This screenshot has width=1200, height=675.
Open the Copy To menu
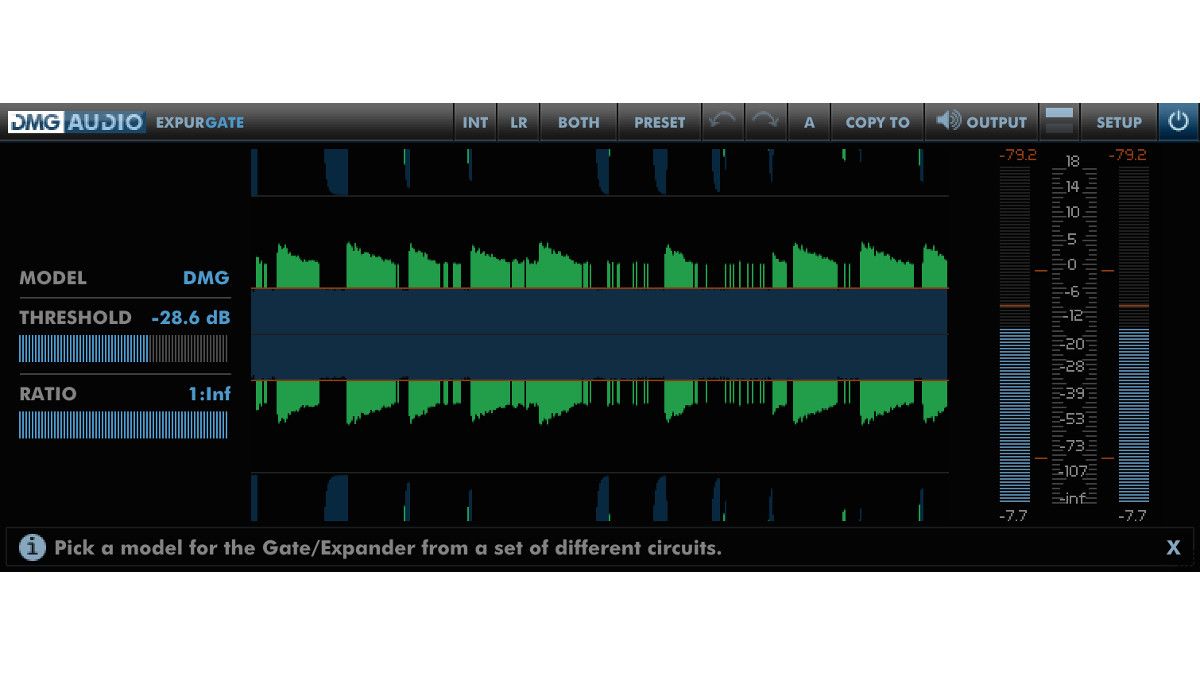click(x=878, y=122)
